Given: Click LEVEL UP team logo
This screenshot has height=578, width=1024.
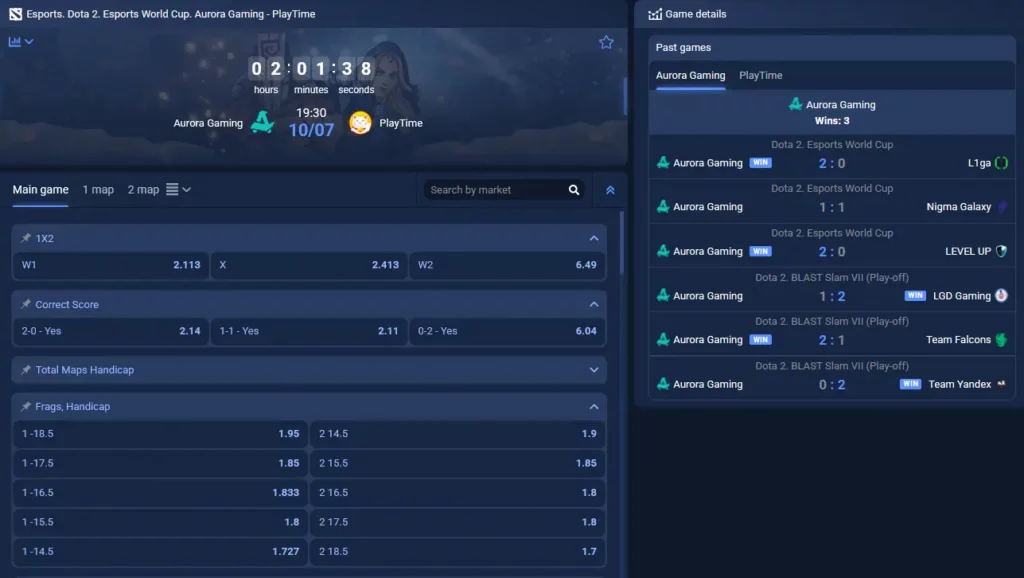Looking at the screenshot, I should (x=1001, y=251).
